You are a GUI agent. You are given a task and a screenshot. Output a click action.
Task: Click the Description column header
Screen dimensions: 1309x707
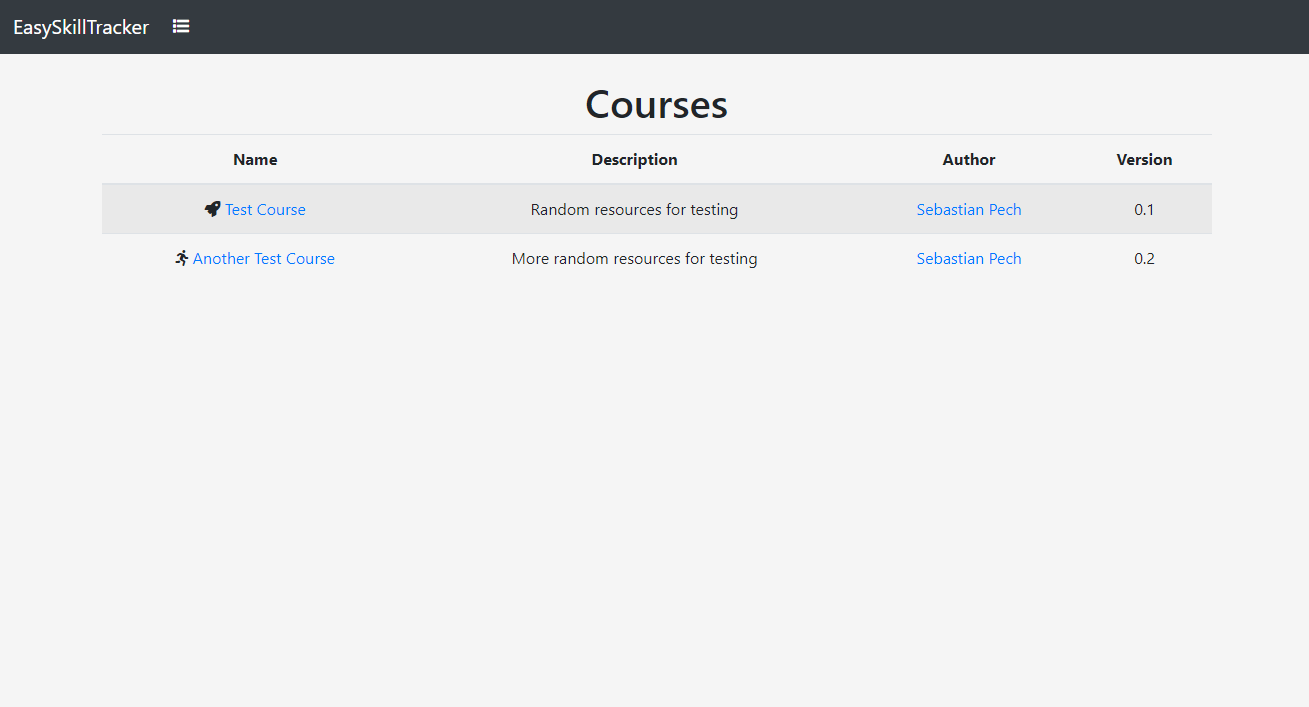(634, 159)
